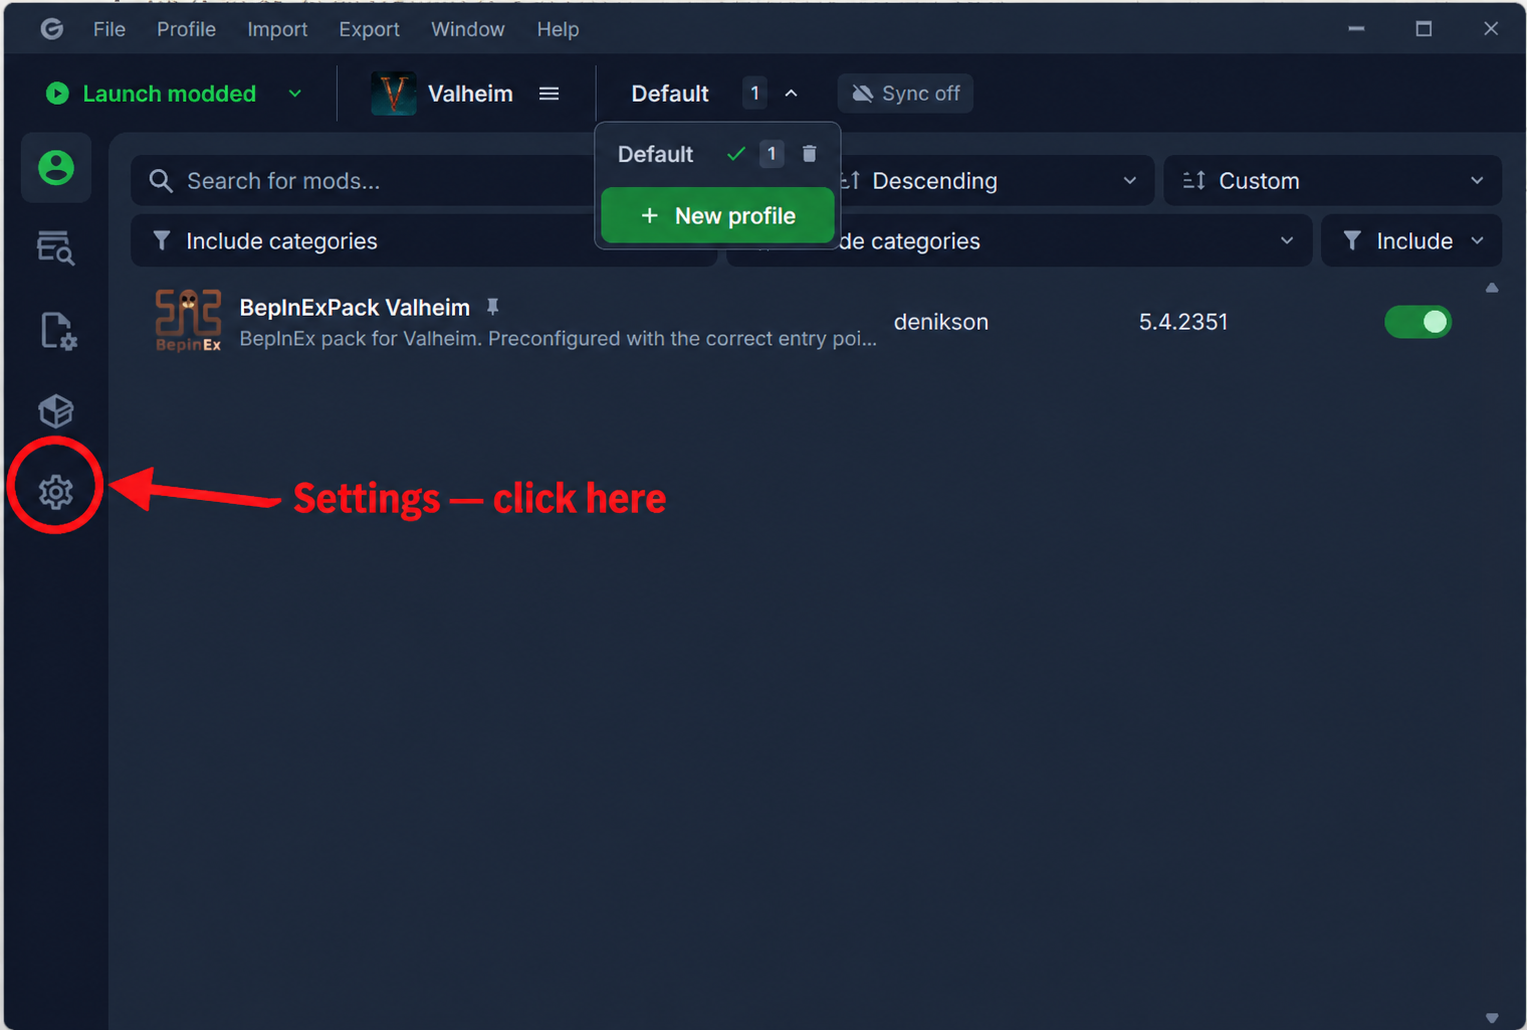
Task: Open the Window menu
Action: point(468,29)
